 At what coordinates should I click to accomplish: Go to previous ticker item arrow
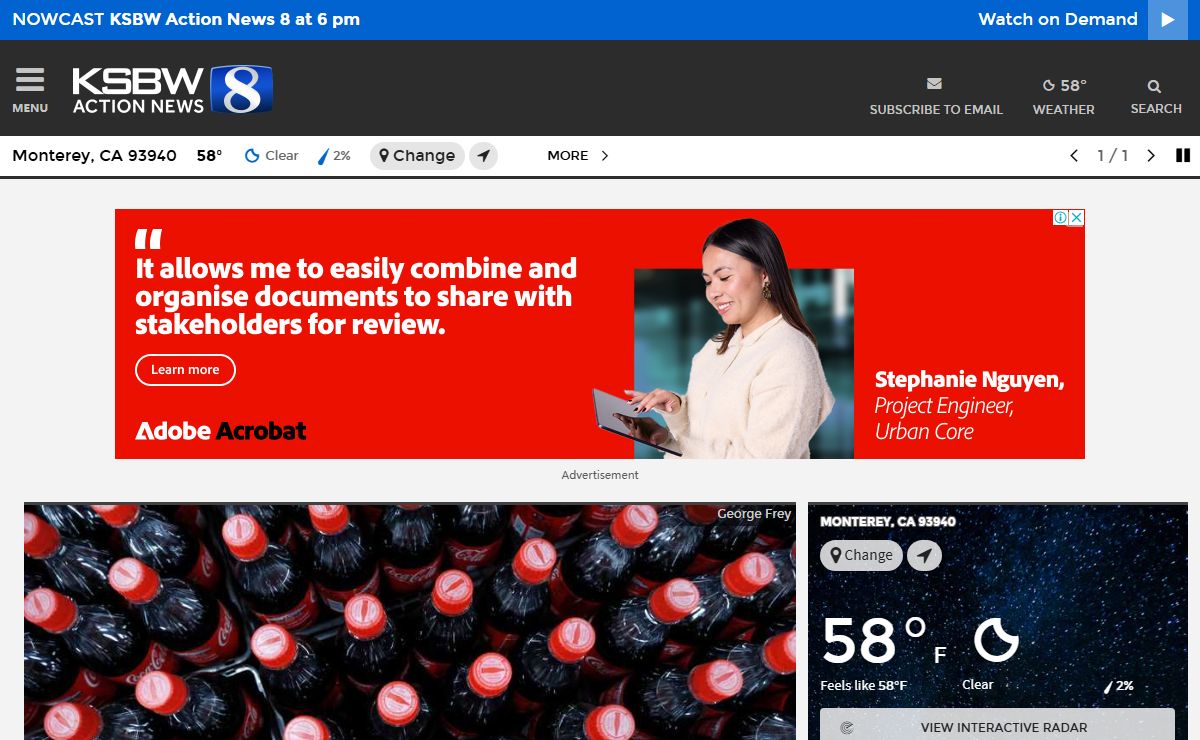pos(1074,156)
